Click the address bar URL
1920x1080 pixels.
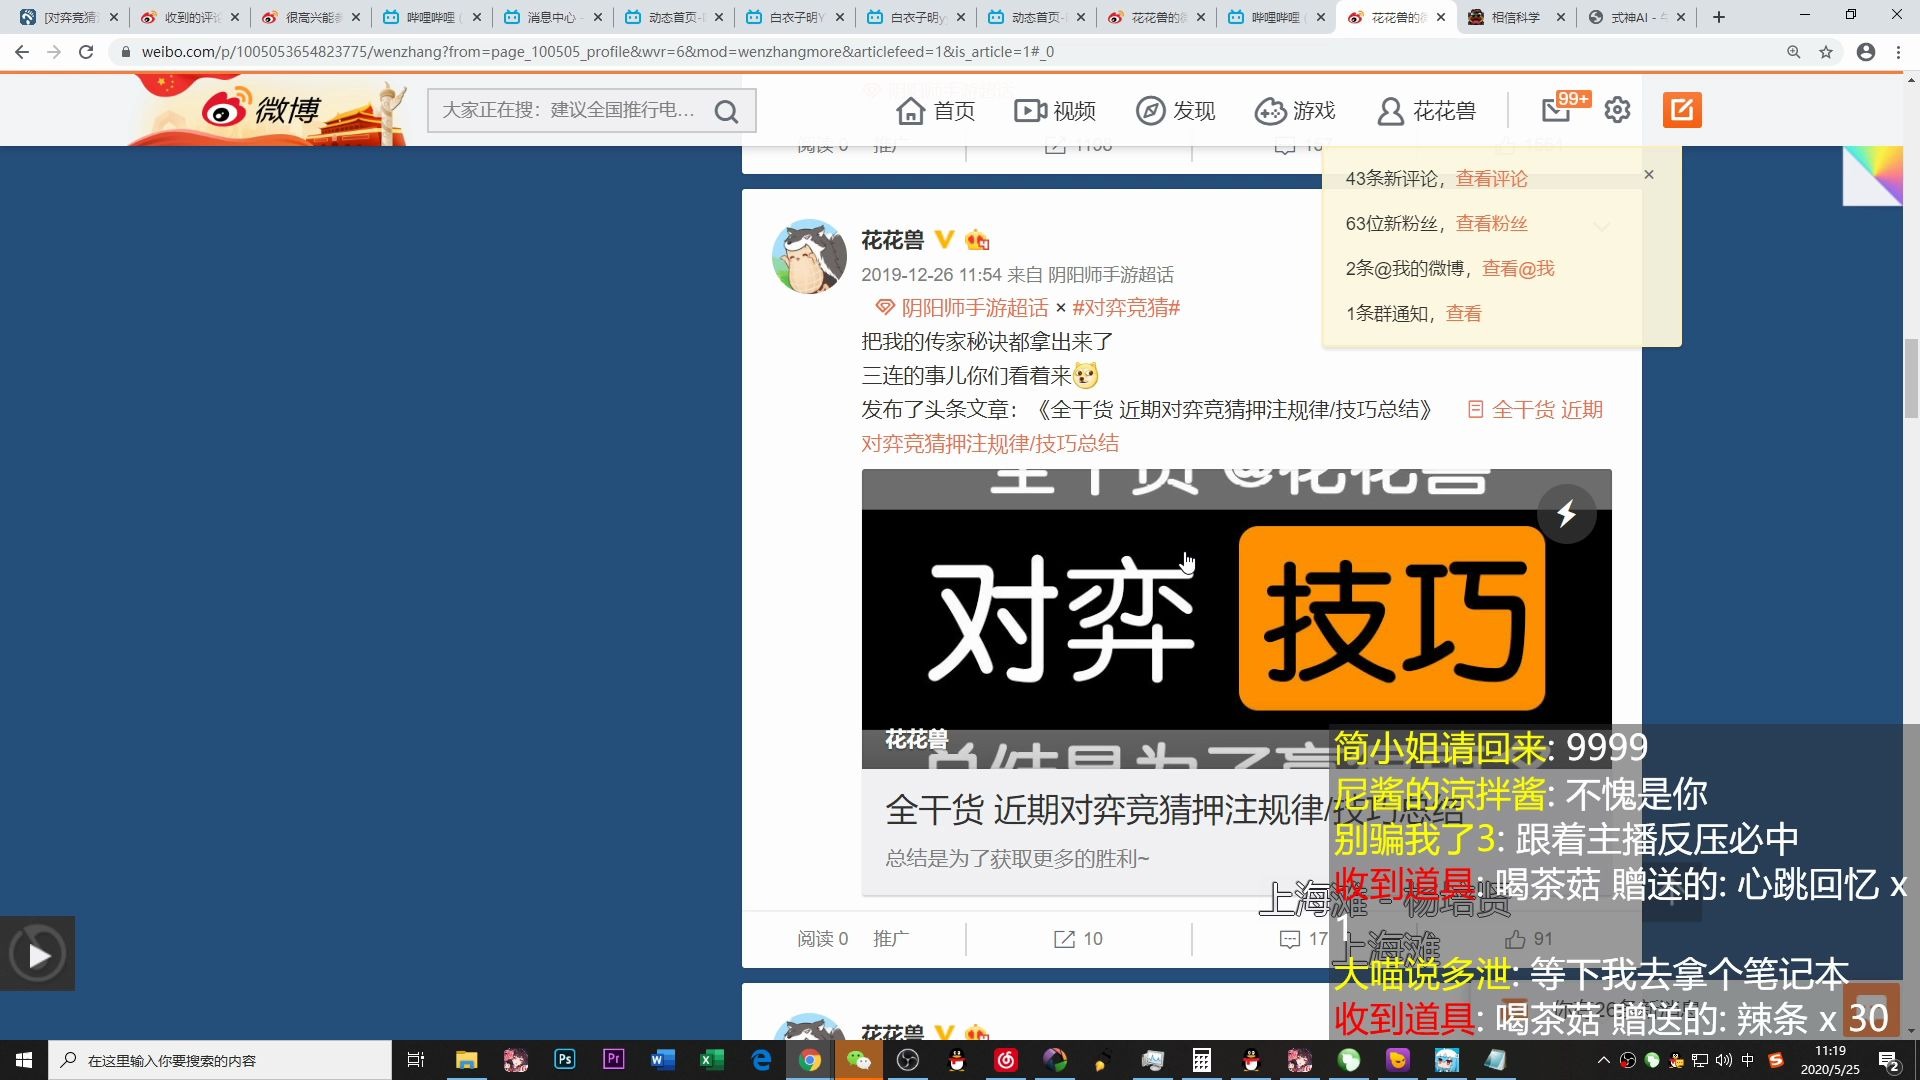tap(598, 52)
